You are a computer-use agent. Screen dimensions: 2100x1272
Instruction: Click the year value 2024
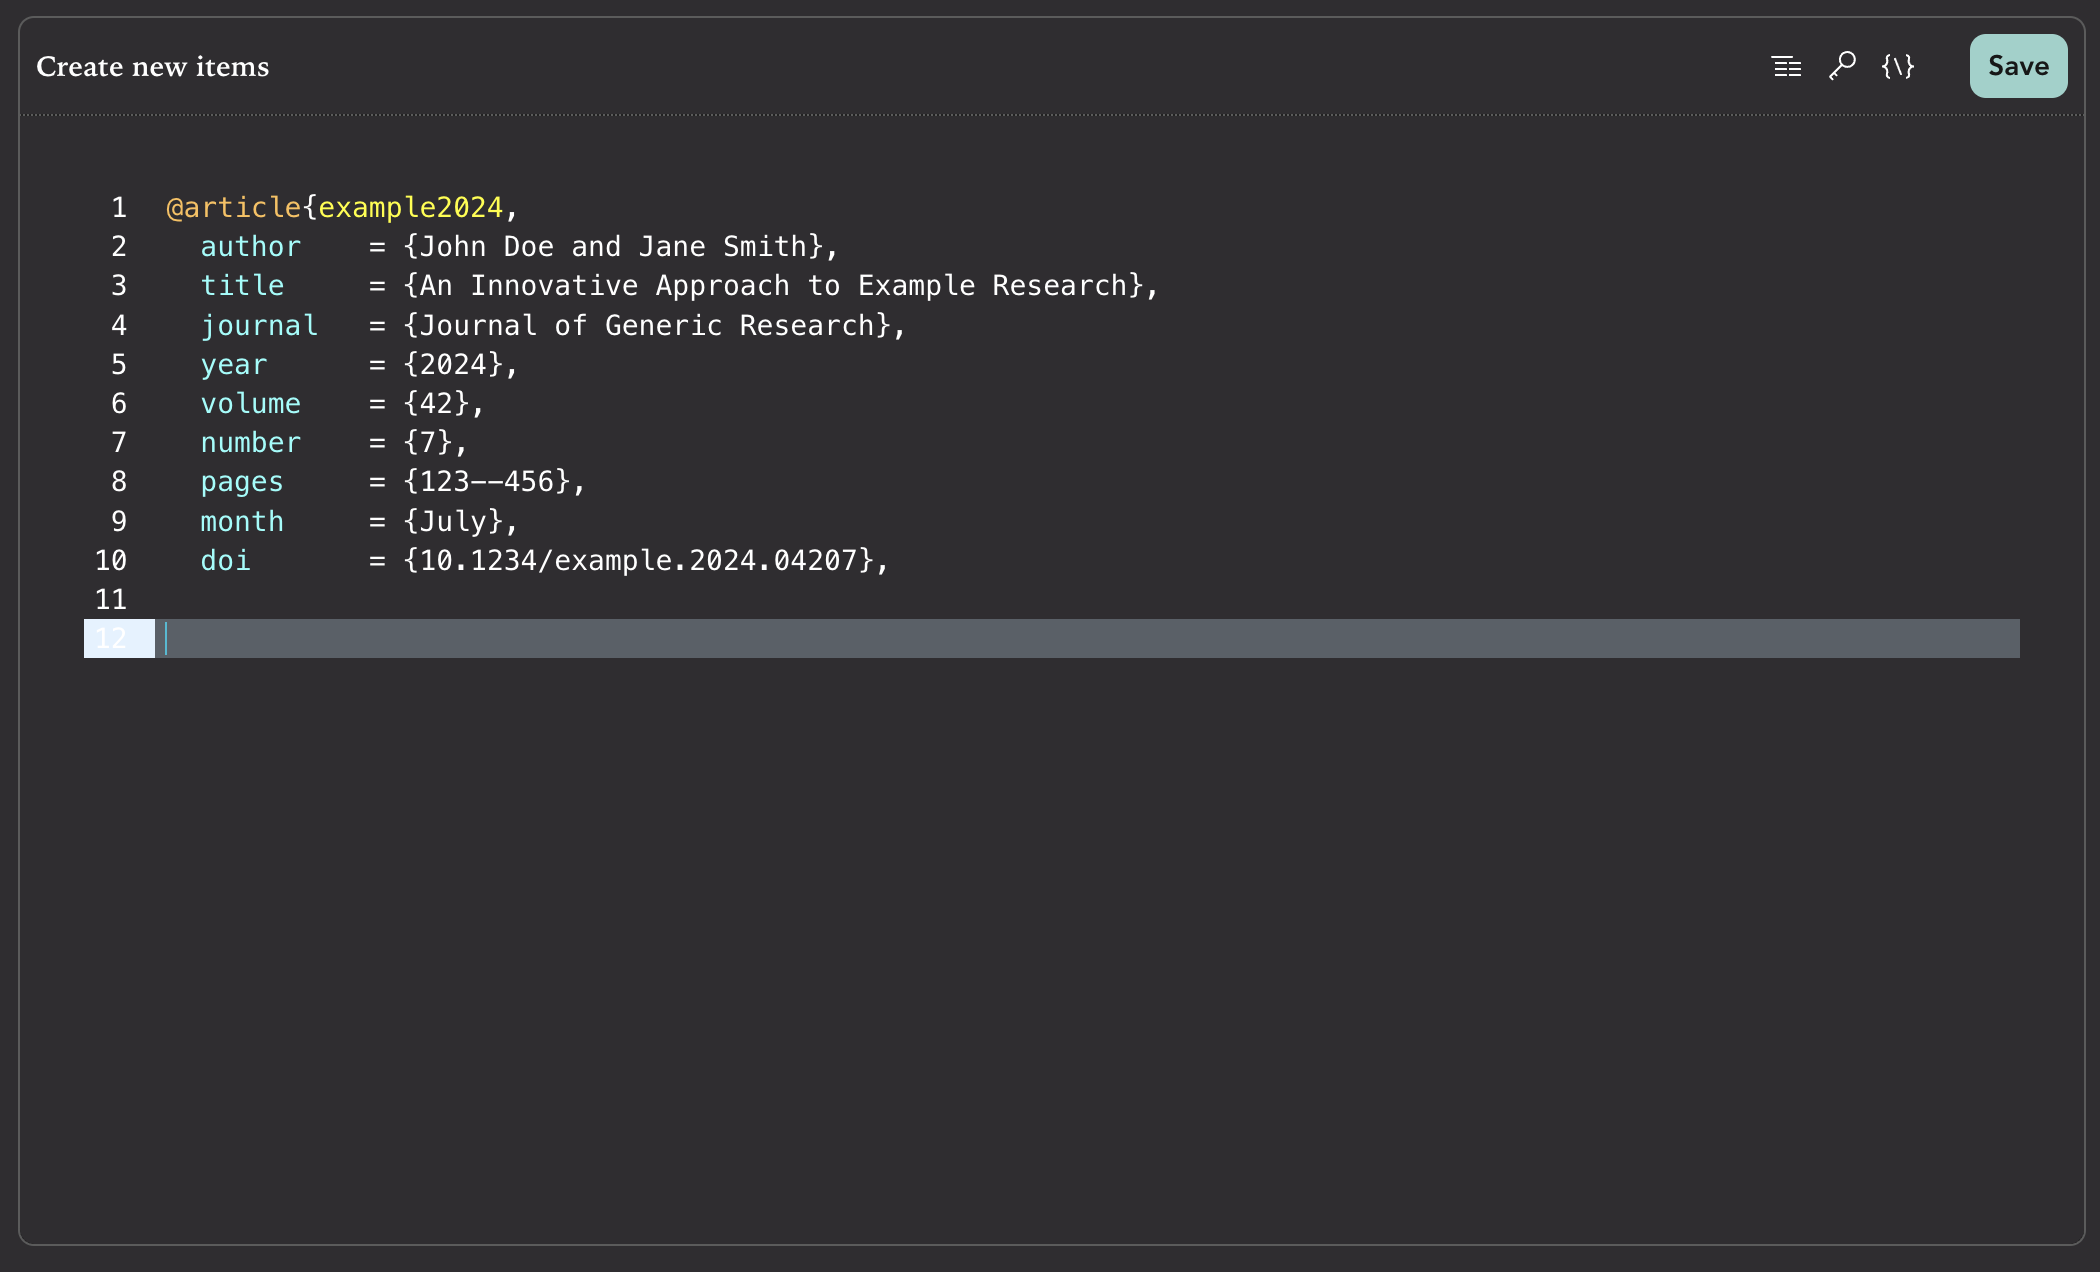click(x=459, y=364)
